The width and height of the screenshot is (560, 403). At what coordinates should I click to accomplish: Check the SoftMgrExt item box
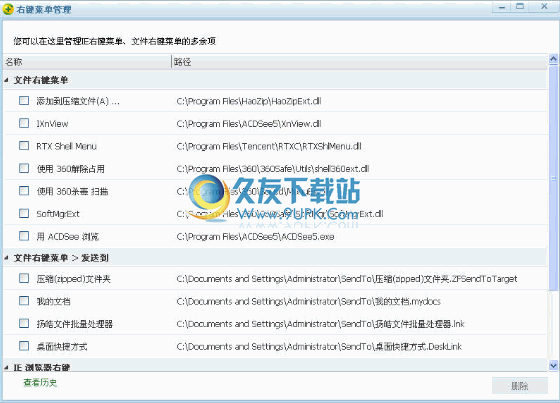[x=24, y=214]
